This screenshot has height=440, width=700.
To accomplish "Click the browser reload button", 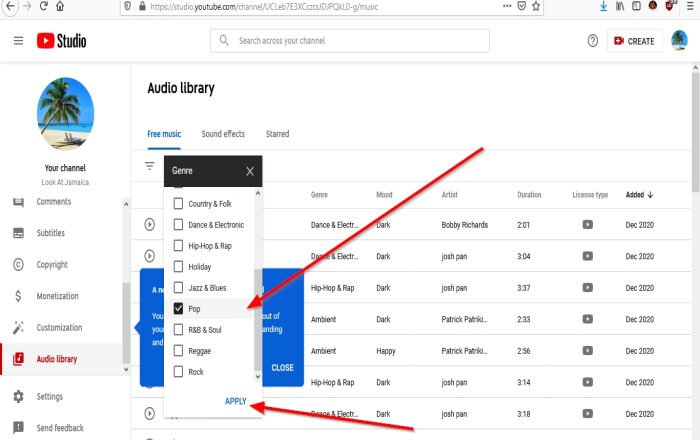I will coord(43,6).
